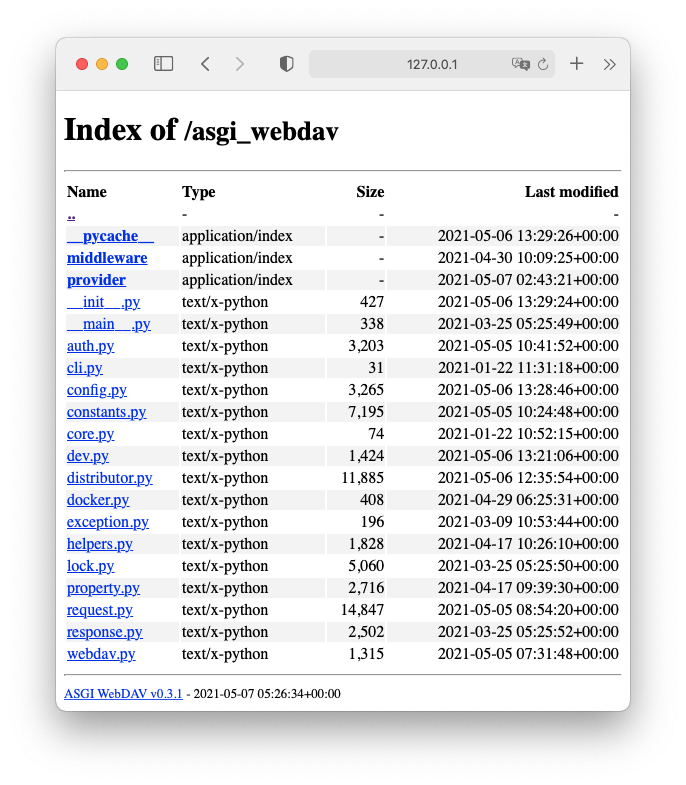The height and width of the screenshot is (785, 686).
Task: Open dev.py file link
Action: (88, 456)
